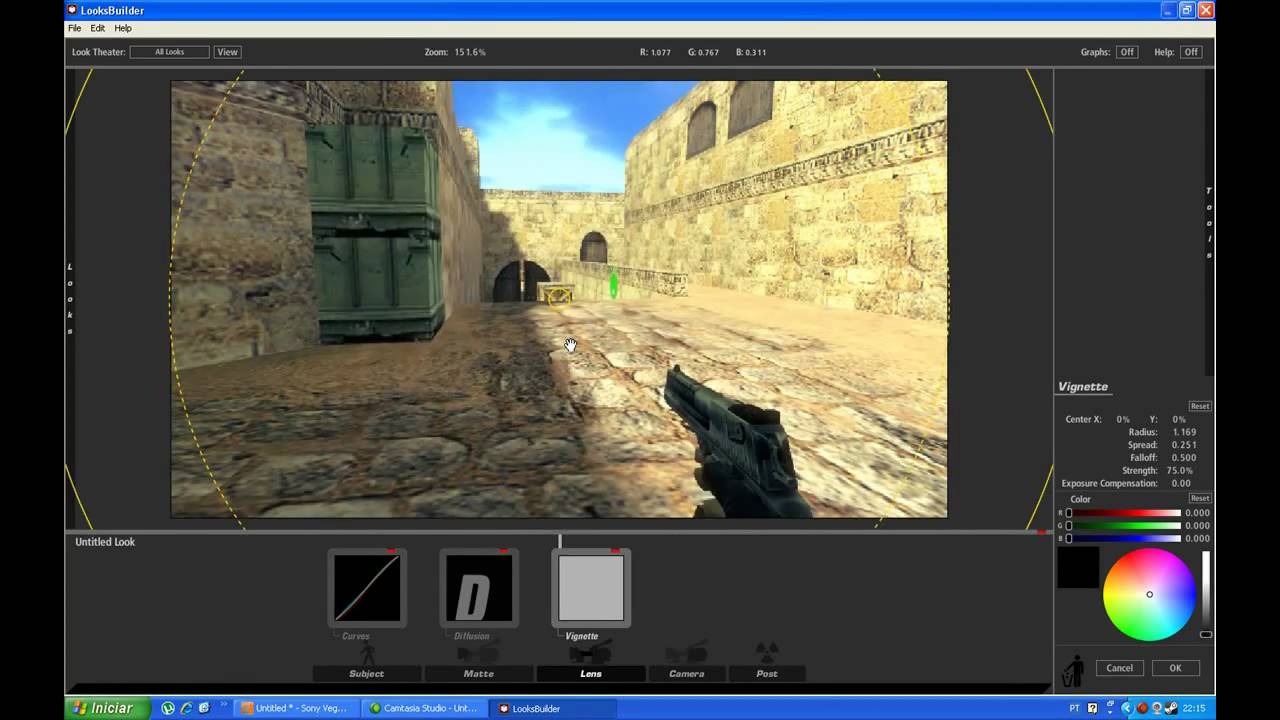Screen dimensions: 1280x720
Task: Expand the quick launch chevron
Action: [x=224, y=706]
